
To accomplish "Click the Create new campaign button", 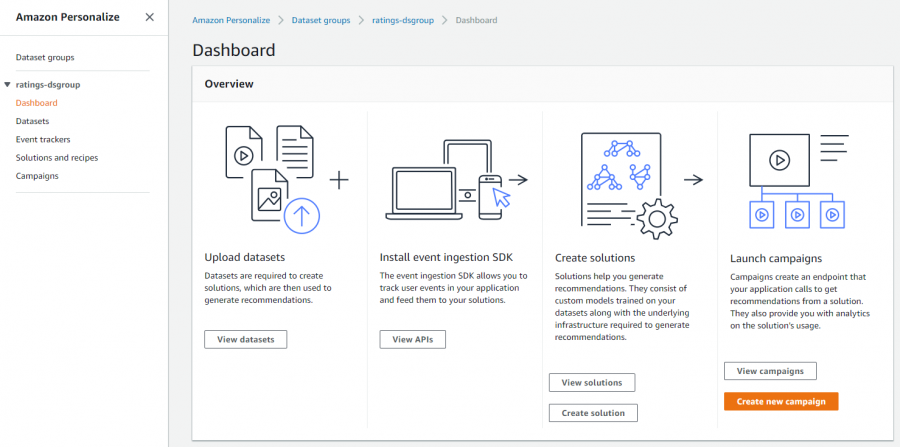I will tap(781, 402).
